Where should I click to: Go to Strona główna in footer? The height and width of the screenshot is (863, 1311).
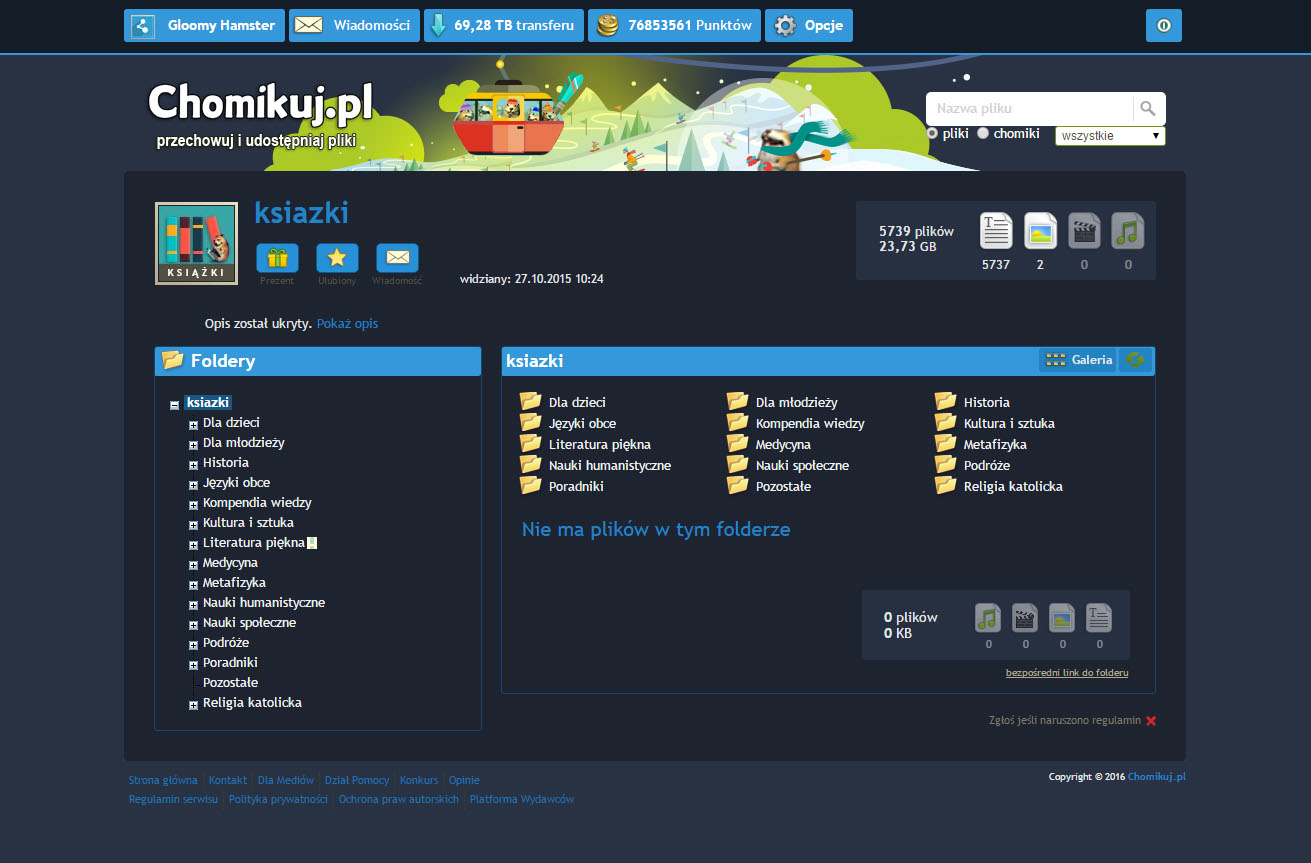coord(163,780)
